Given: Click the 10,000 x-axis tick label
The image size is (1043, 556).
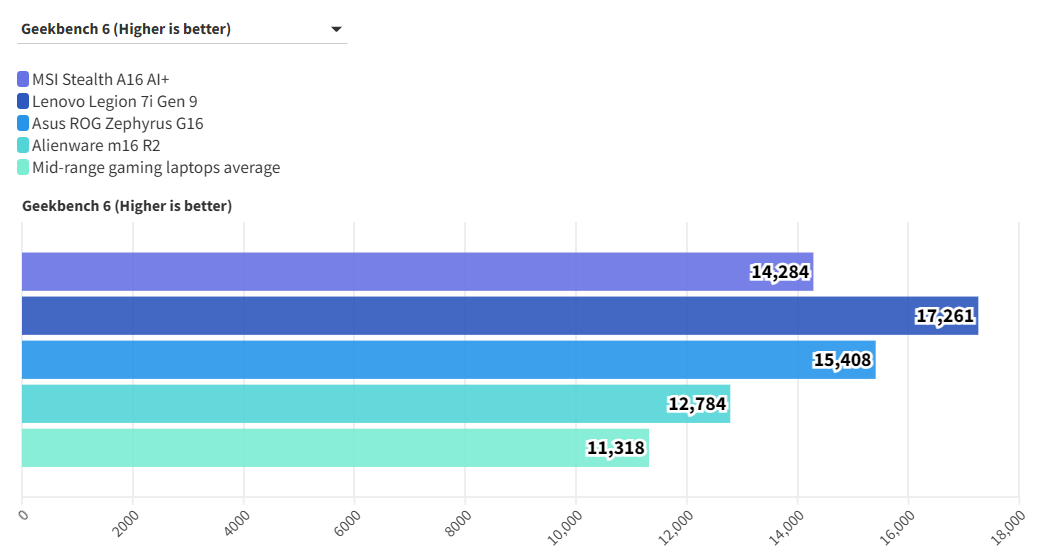Looking at the screenshot, I should 565,527.
